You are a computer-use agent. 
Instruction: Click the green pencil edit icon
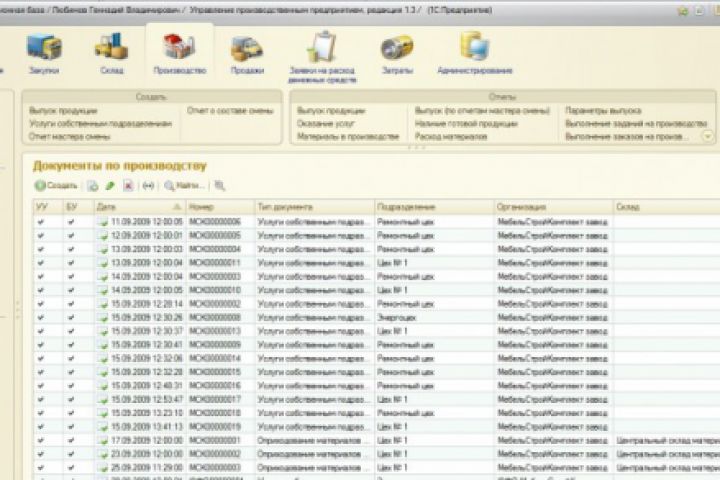click(x=110, y=186)
